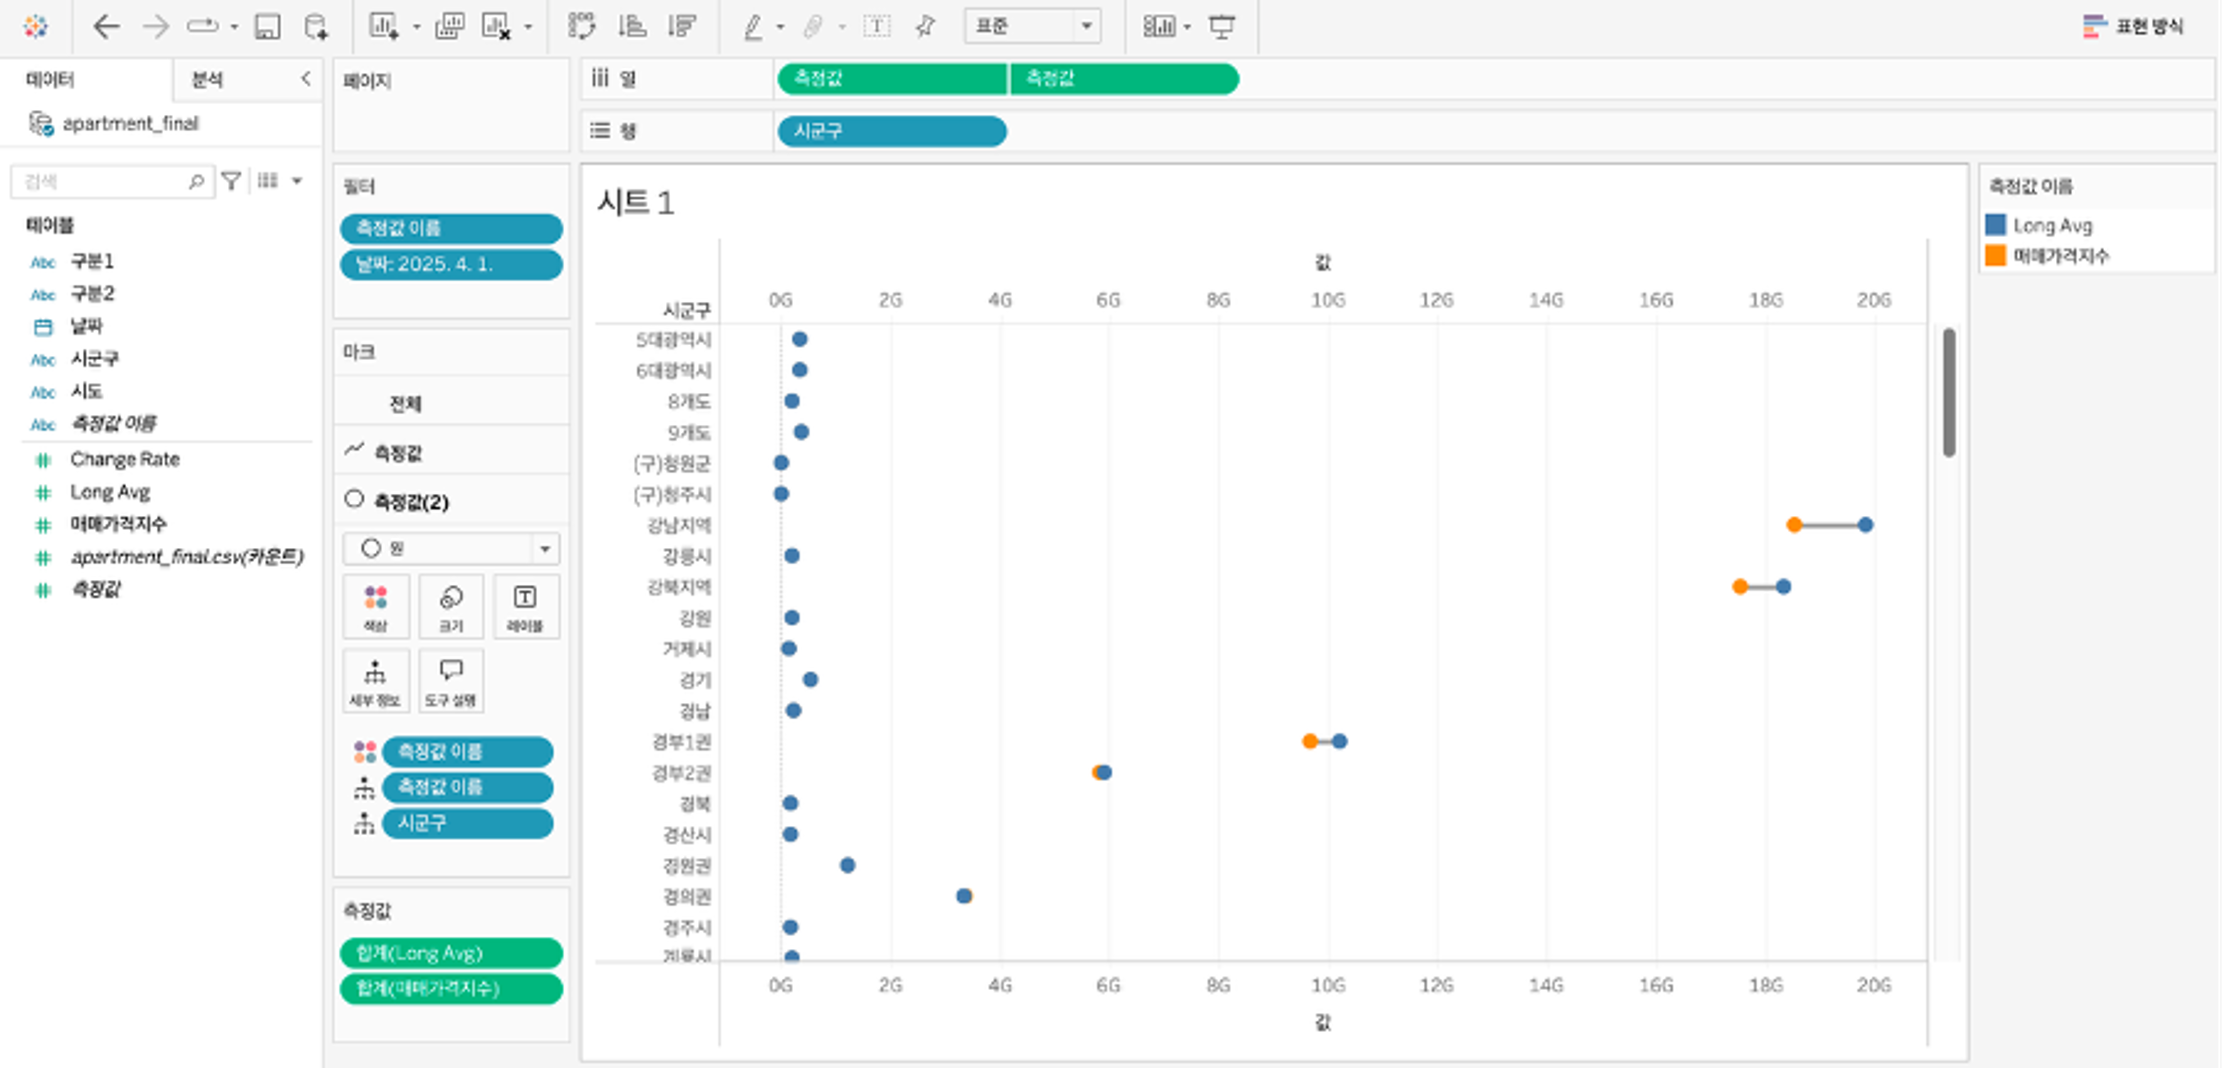Click the pin axis icon

[926, 27]
